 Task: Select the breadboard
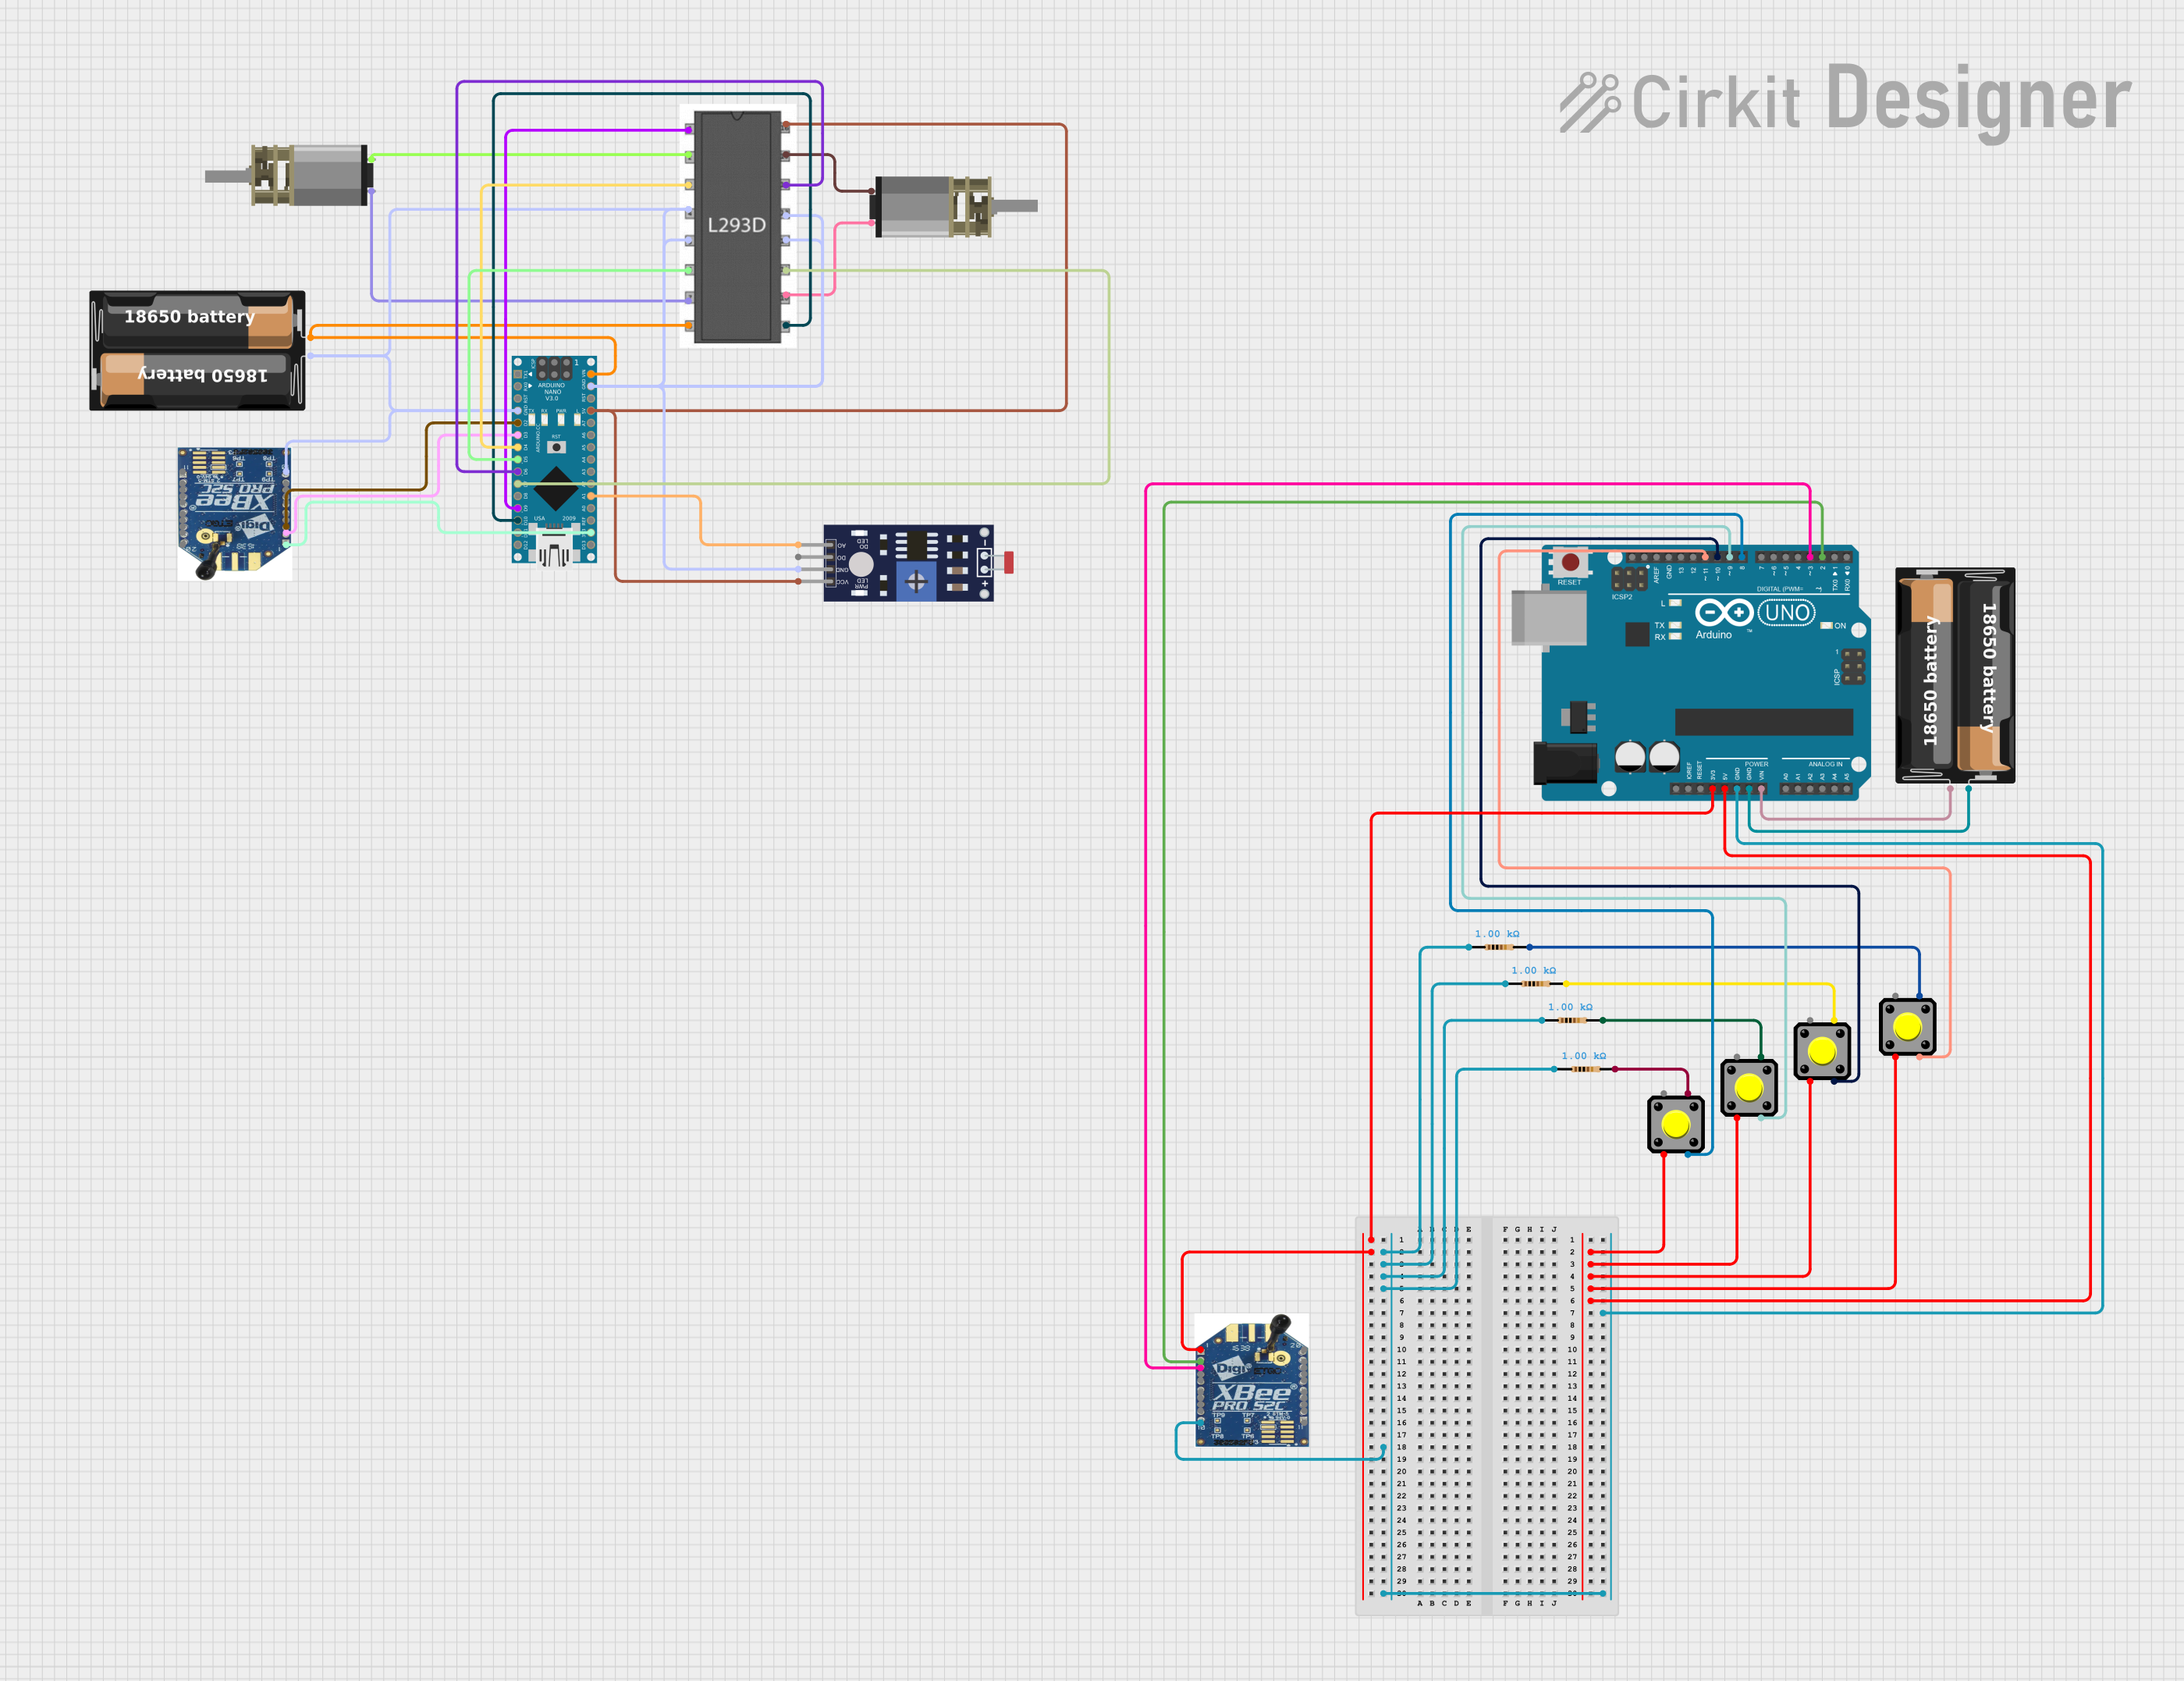(x=1486, y=1416)
